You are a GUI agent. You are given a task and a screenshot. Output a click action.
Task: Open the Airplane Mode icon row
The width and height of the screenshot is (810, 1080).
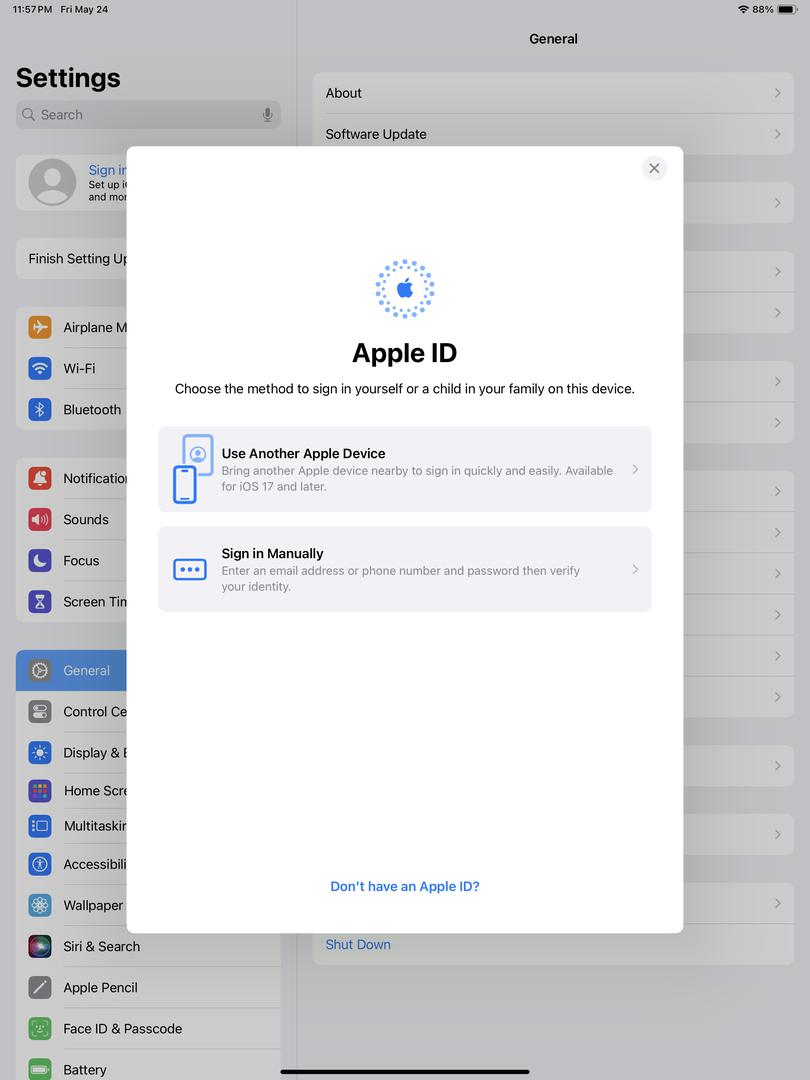pos(40,326)
